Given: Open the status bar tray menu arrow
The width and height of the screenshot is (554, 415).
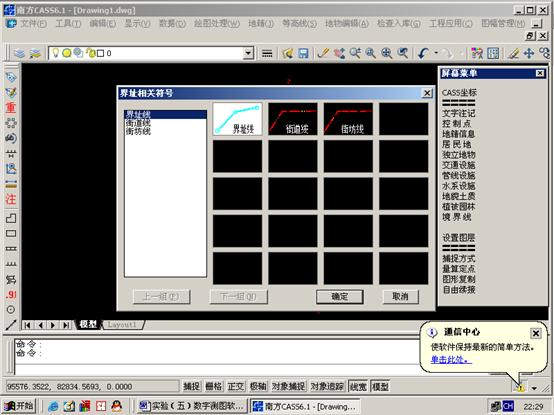Looking at the screenshot, I should (x=534, y=388).
